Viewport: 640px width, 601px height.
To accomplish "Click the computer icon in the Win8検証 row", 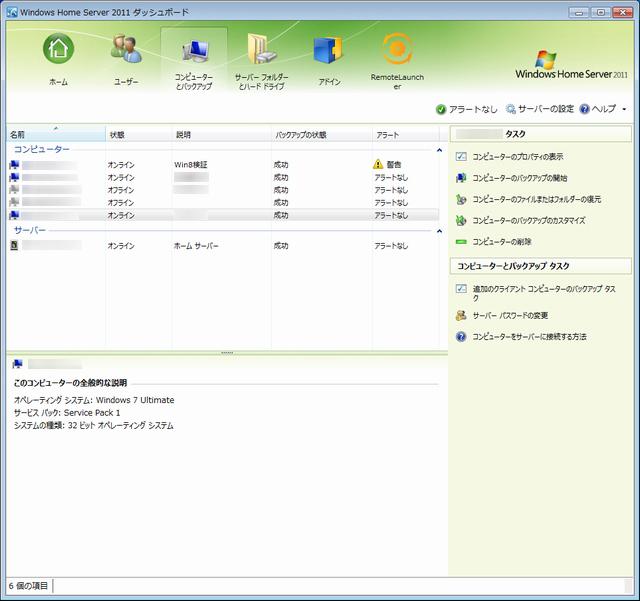I will [14, 165].
